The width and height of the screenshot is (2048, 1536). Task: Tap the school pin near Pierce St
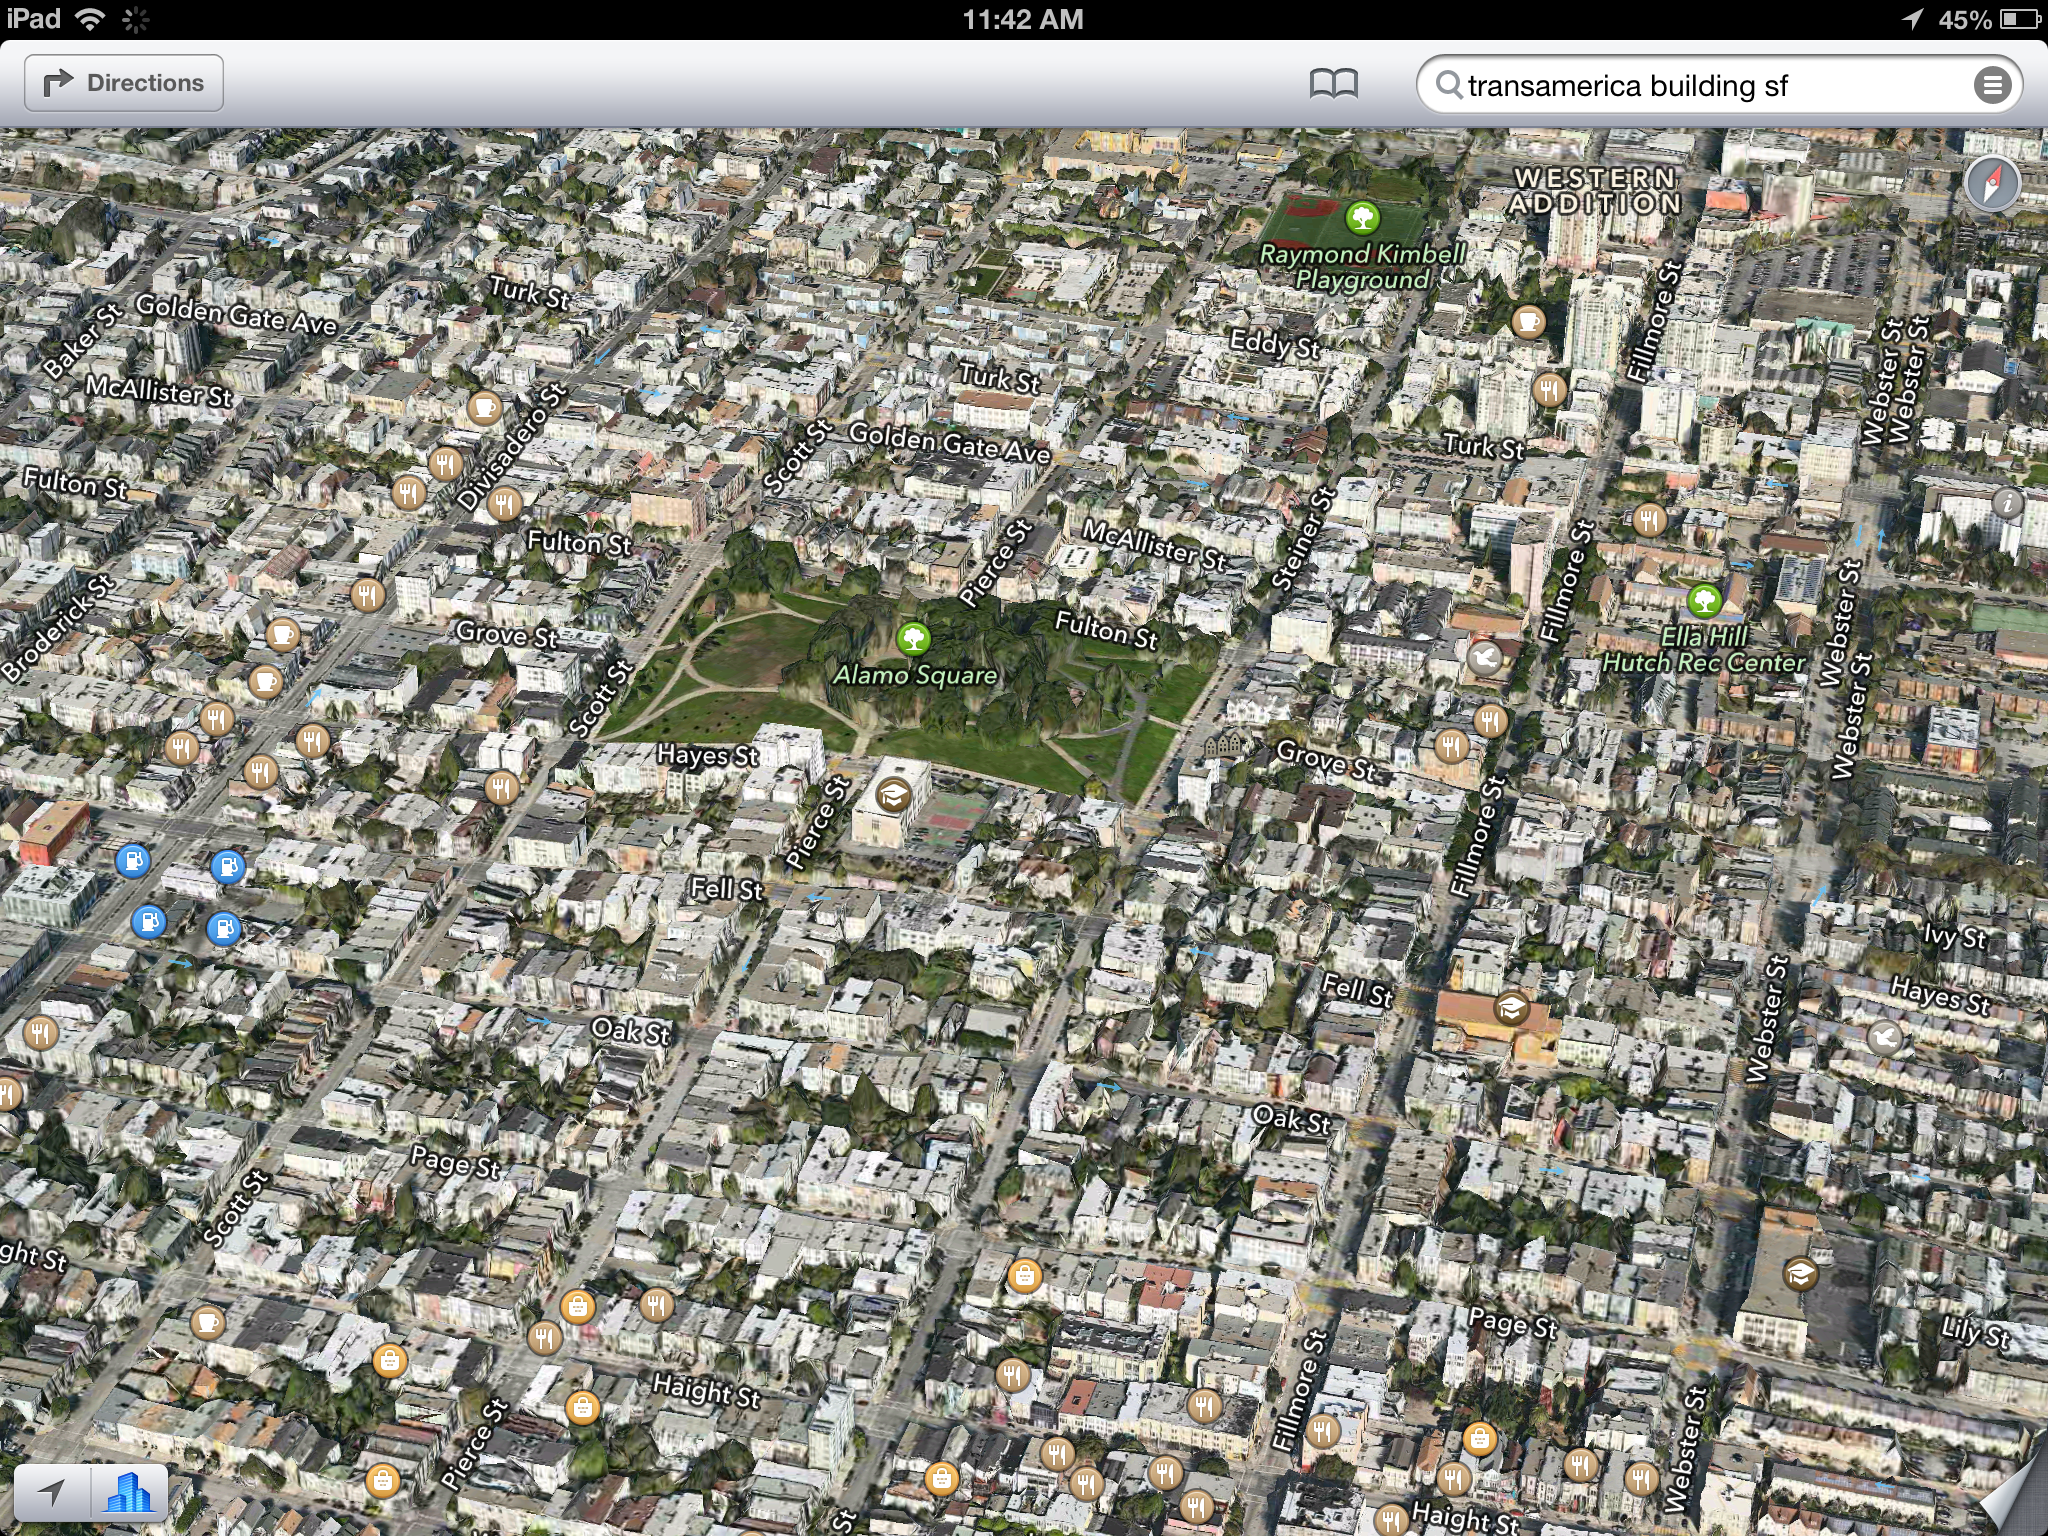(x=892, y=795)
